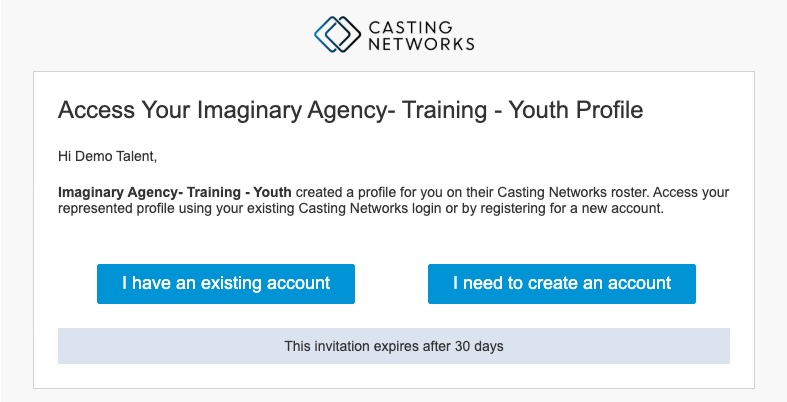Click the "CASTING" wordmark text
787x402 pixels.
click(x=409, y=25)
